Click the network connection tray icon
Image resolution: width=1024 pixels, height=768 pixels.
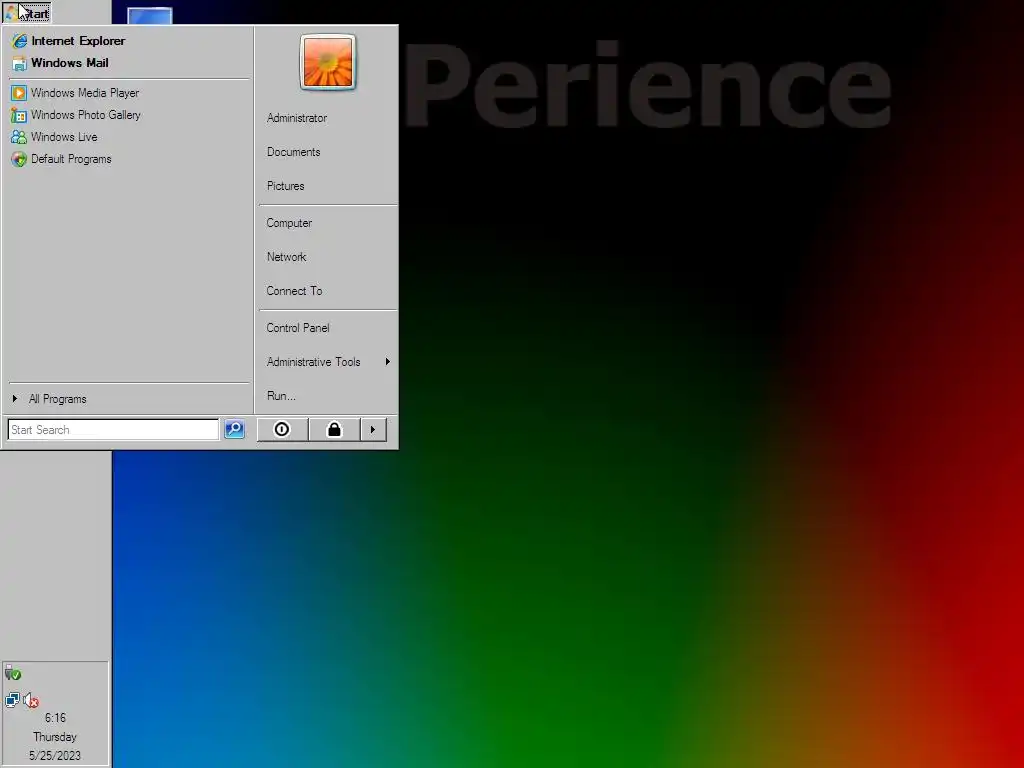12,700
